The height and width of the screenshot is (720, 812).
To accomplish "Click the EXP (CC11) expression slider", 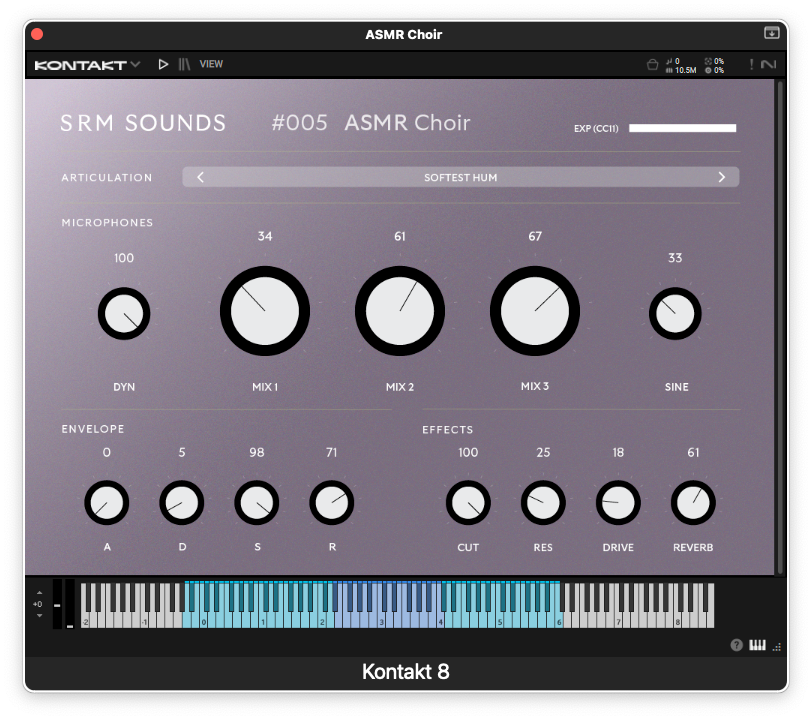I will click(682, 128).
